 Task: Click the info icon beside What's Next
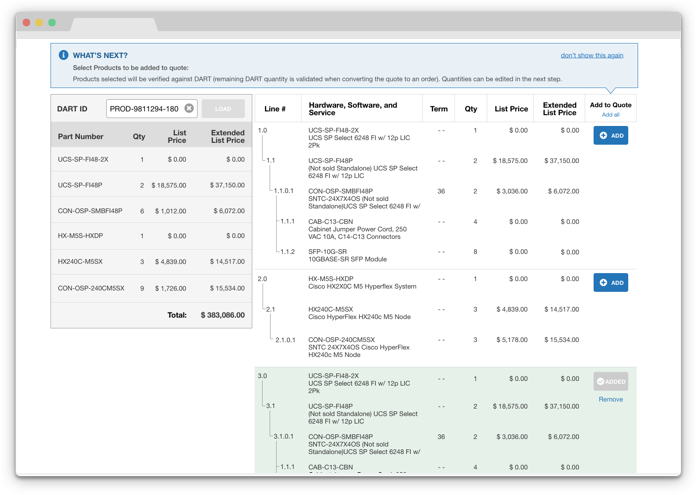coord(63,56)
